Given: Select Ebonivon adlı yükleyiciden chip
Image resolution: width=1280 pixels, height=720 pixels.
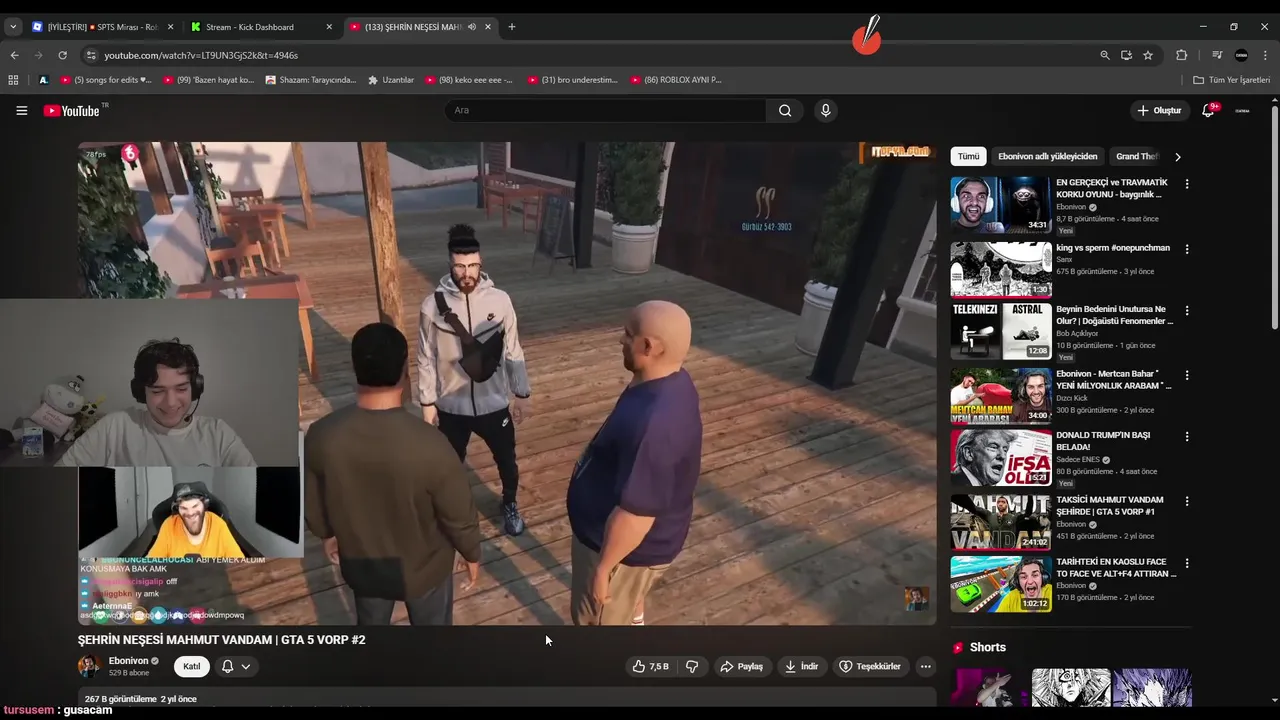Looking at the screenshot, I should pyautogui.click(x=1047, y=156).
